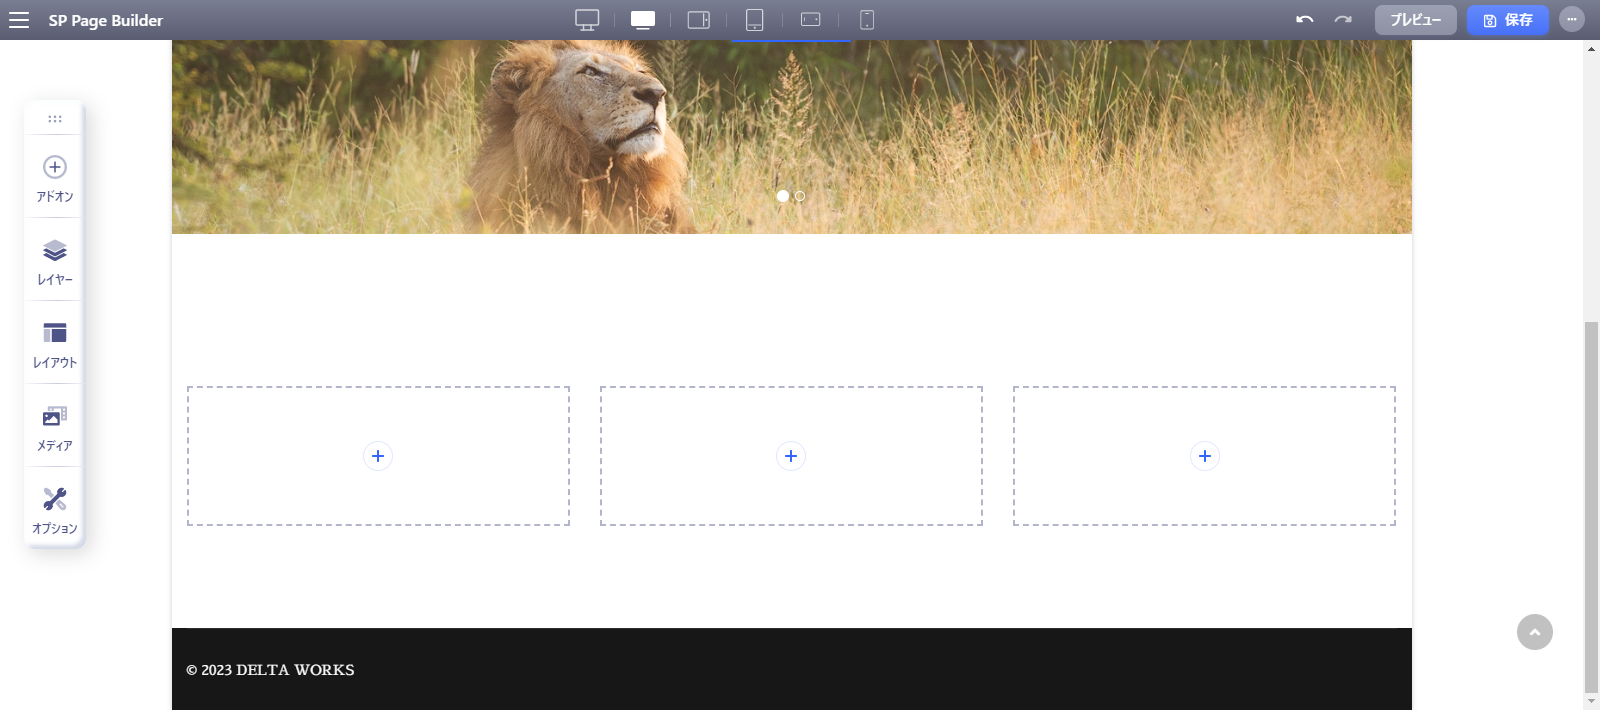Switch to portrait mobile phone view
The height and width of the screenshot is (710, 1600).
(867, 20)
